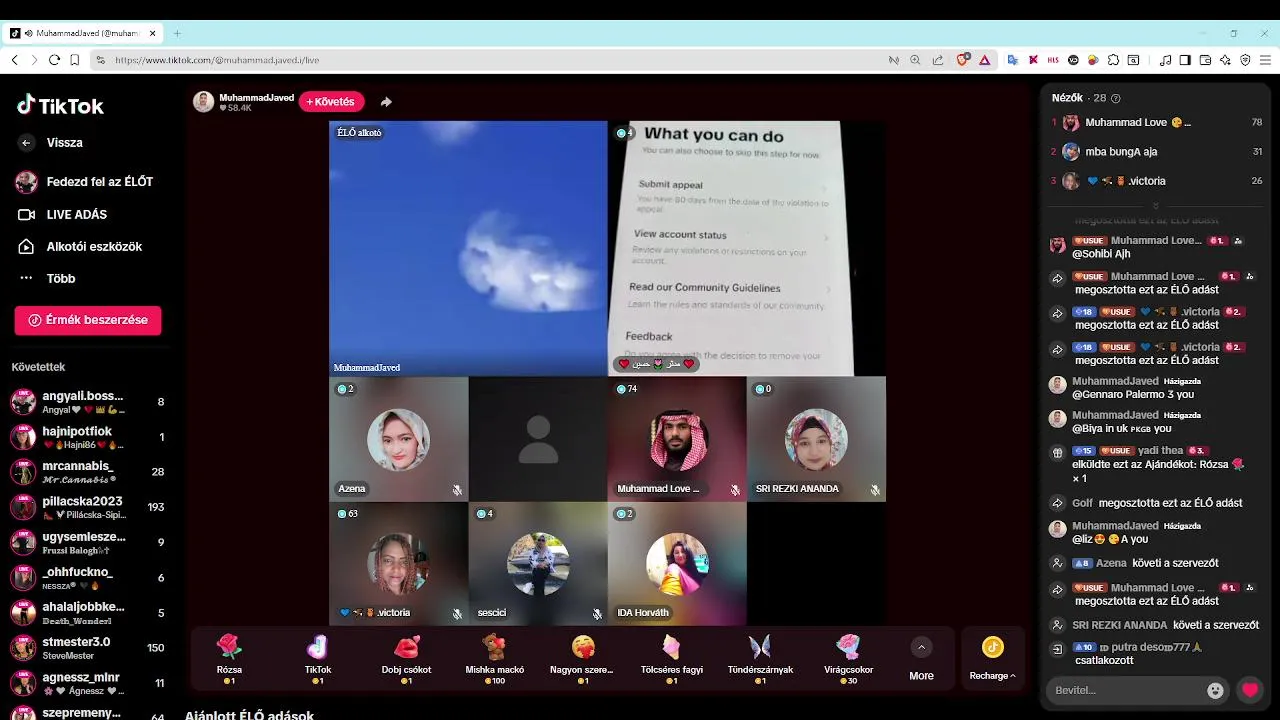Image resolution: width=1280 pixels, height=720 pixels.
Task: Select SRI REZKI ANANDA guest avatar
Action: [816, 439]
